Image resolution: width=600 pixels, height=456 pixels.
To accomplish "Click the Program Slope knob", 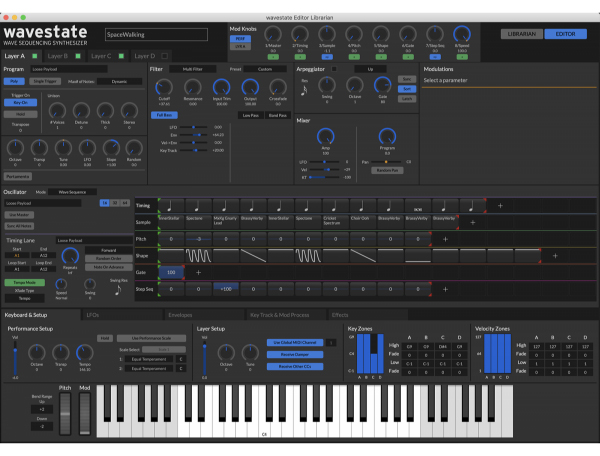I will [111, 148].
